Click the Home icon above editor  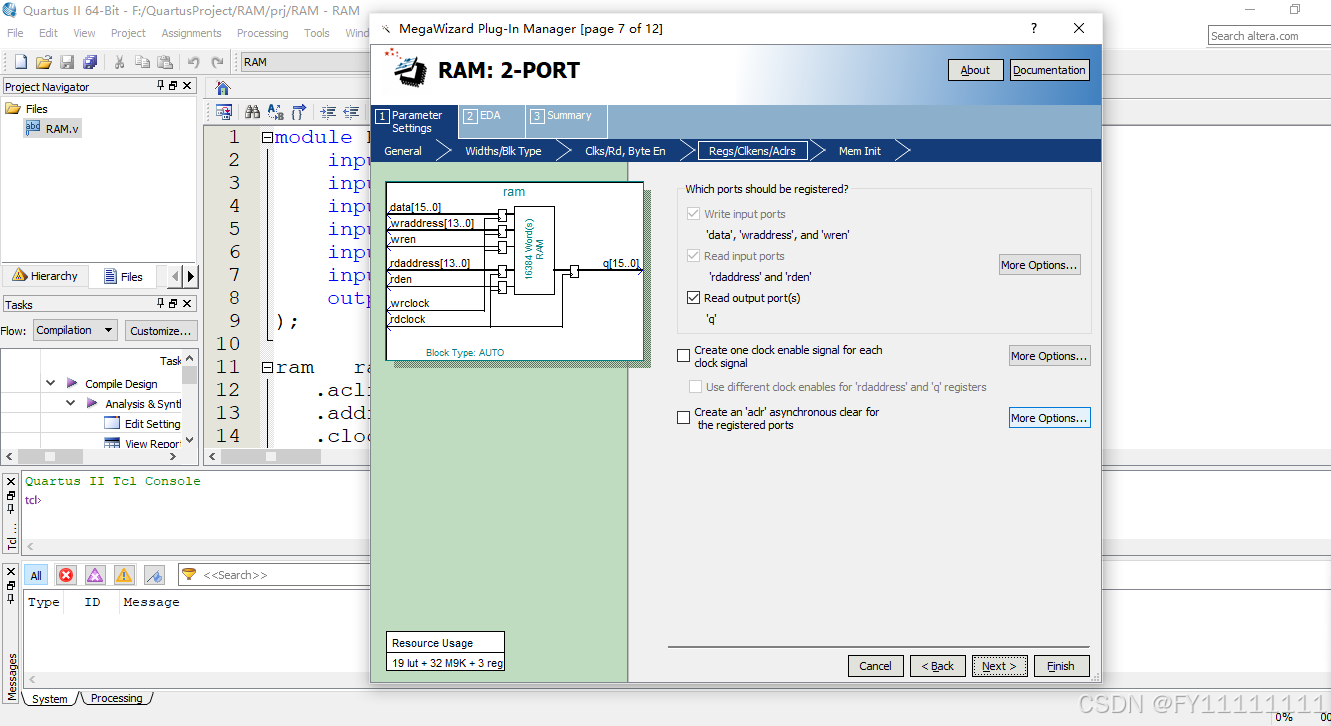point(223,88)
